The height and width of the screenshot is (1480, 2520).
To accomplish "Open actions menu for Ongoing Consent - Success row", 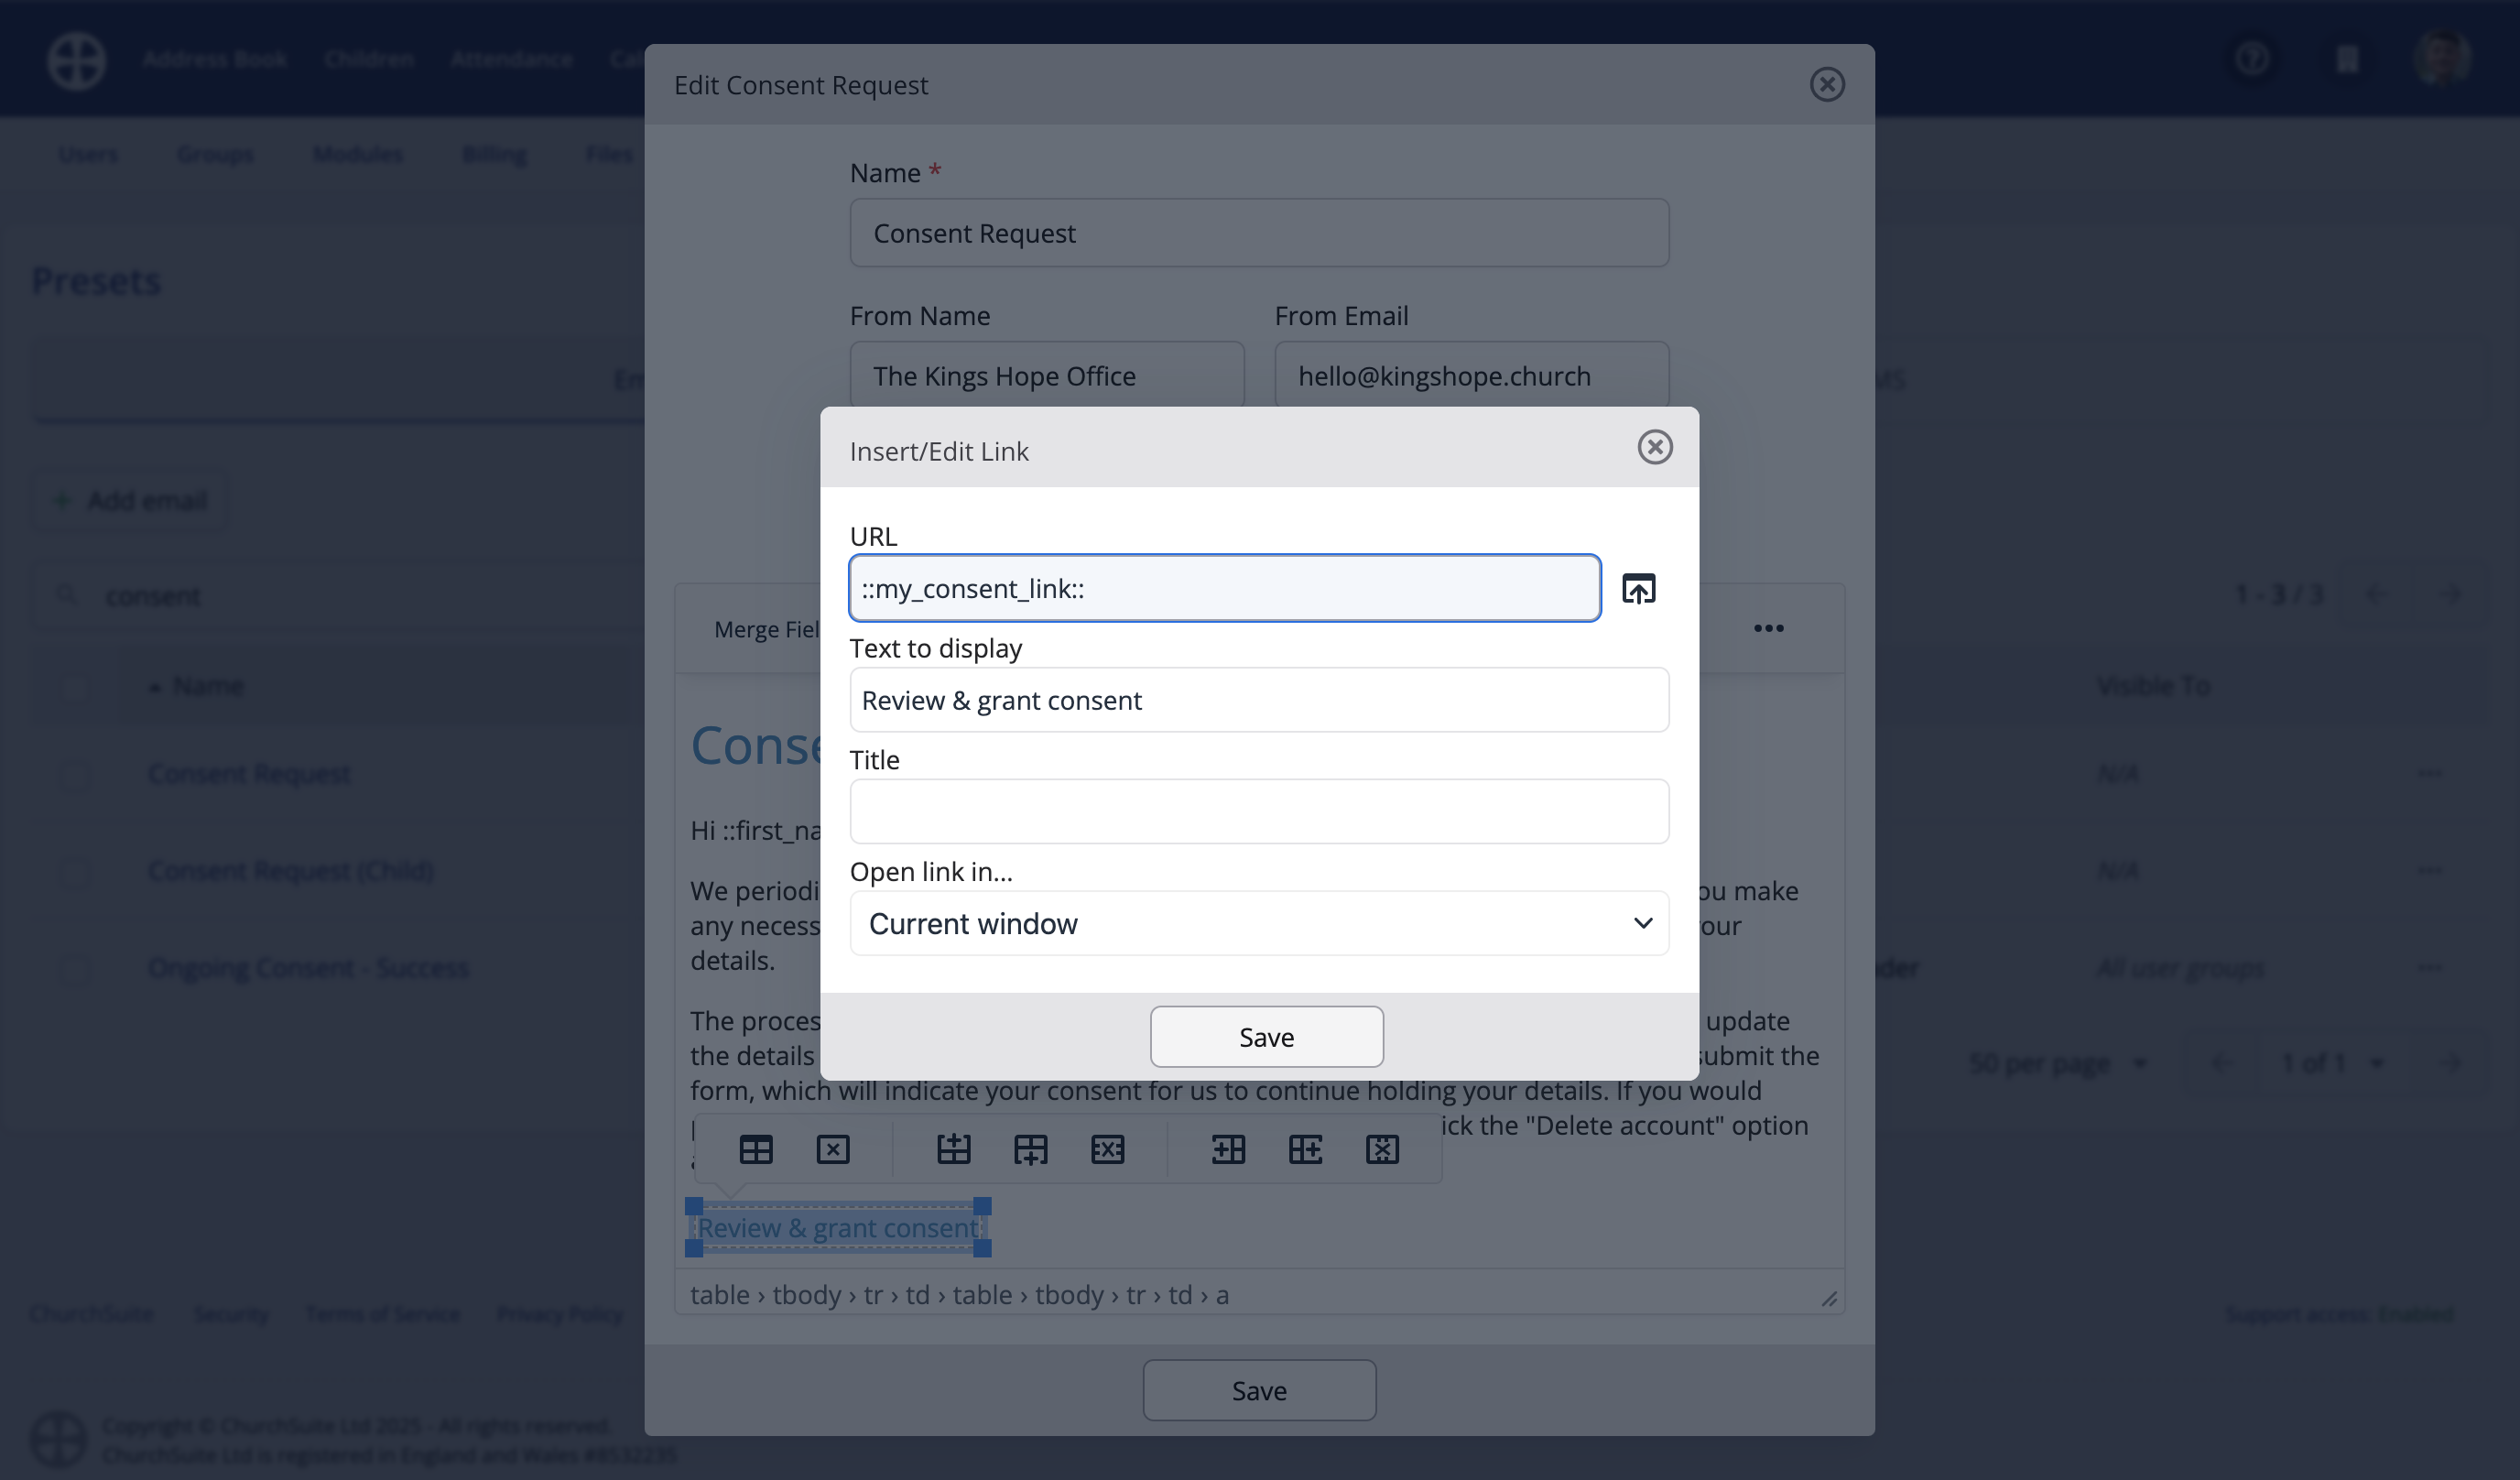I will 2430,967.
